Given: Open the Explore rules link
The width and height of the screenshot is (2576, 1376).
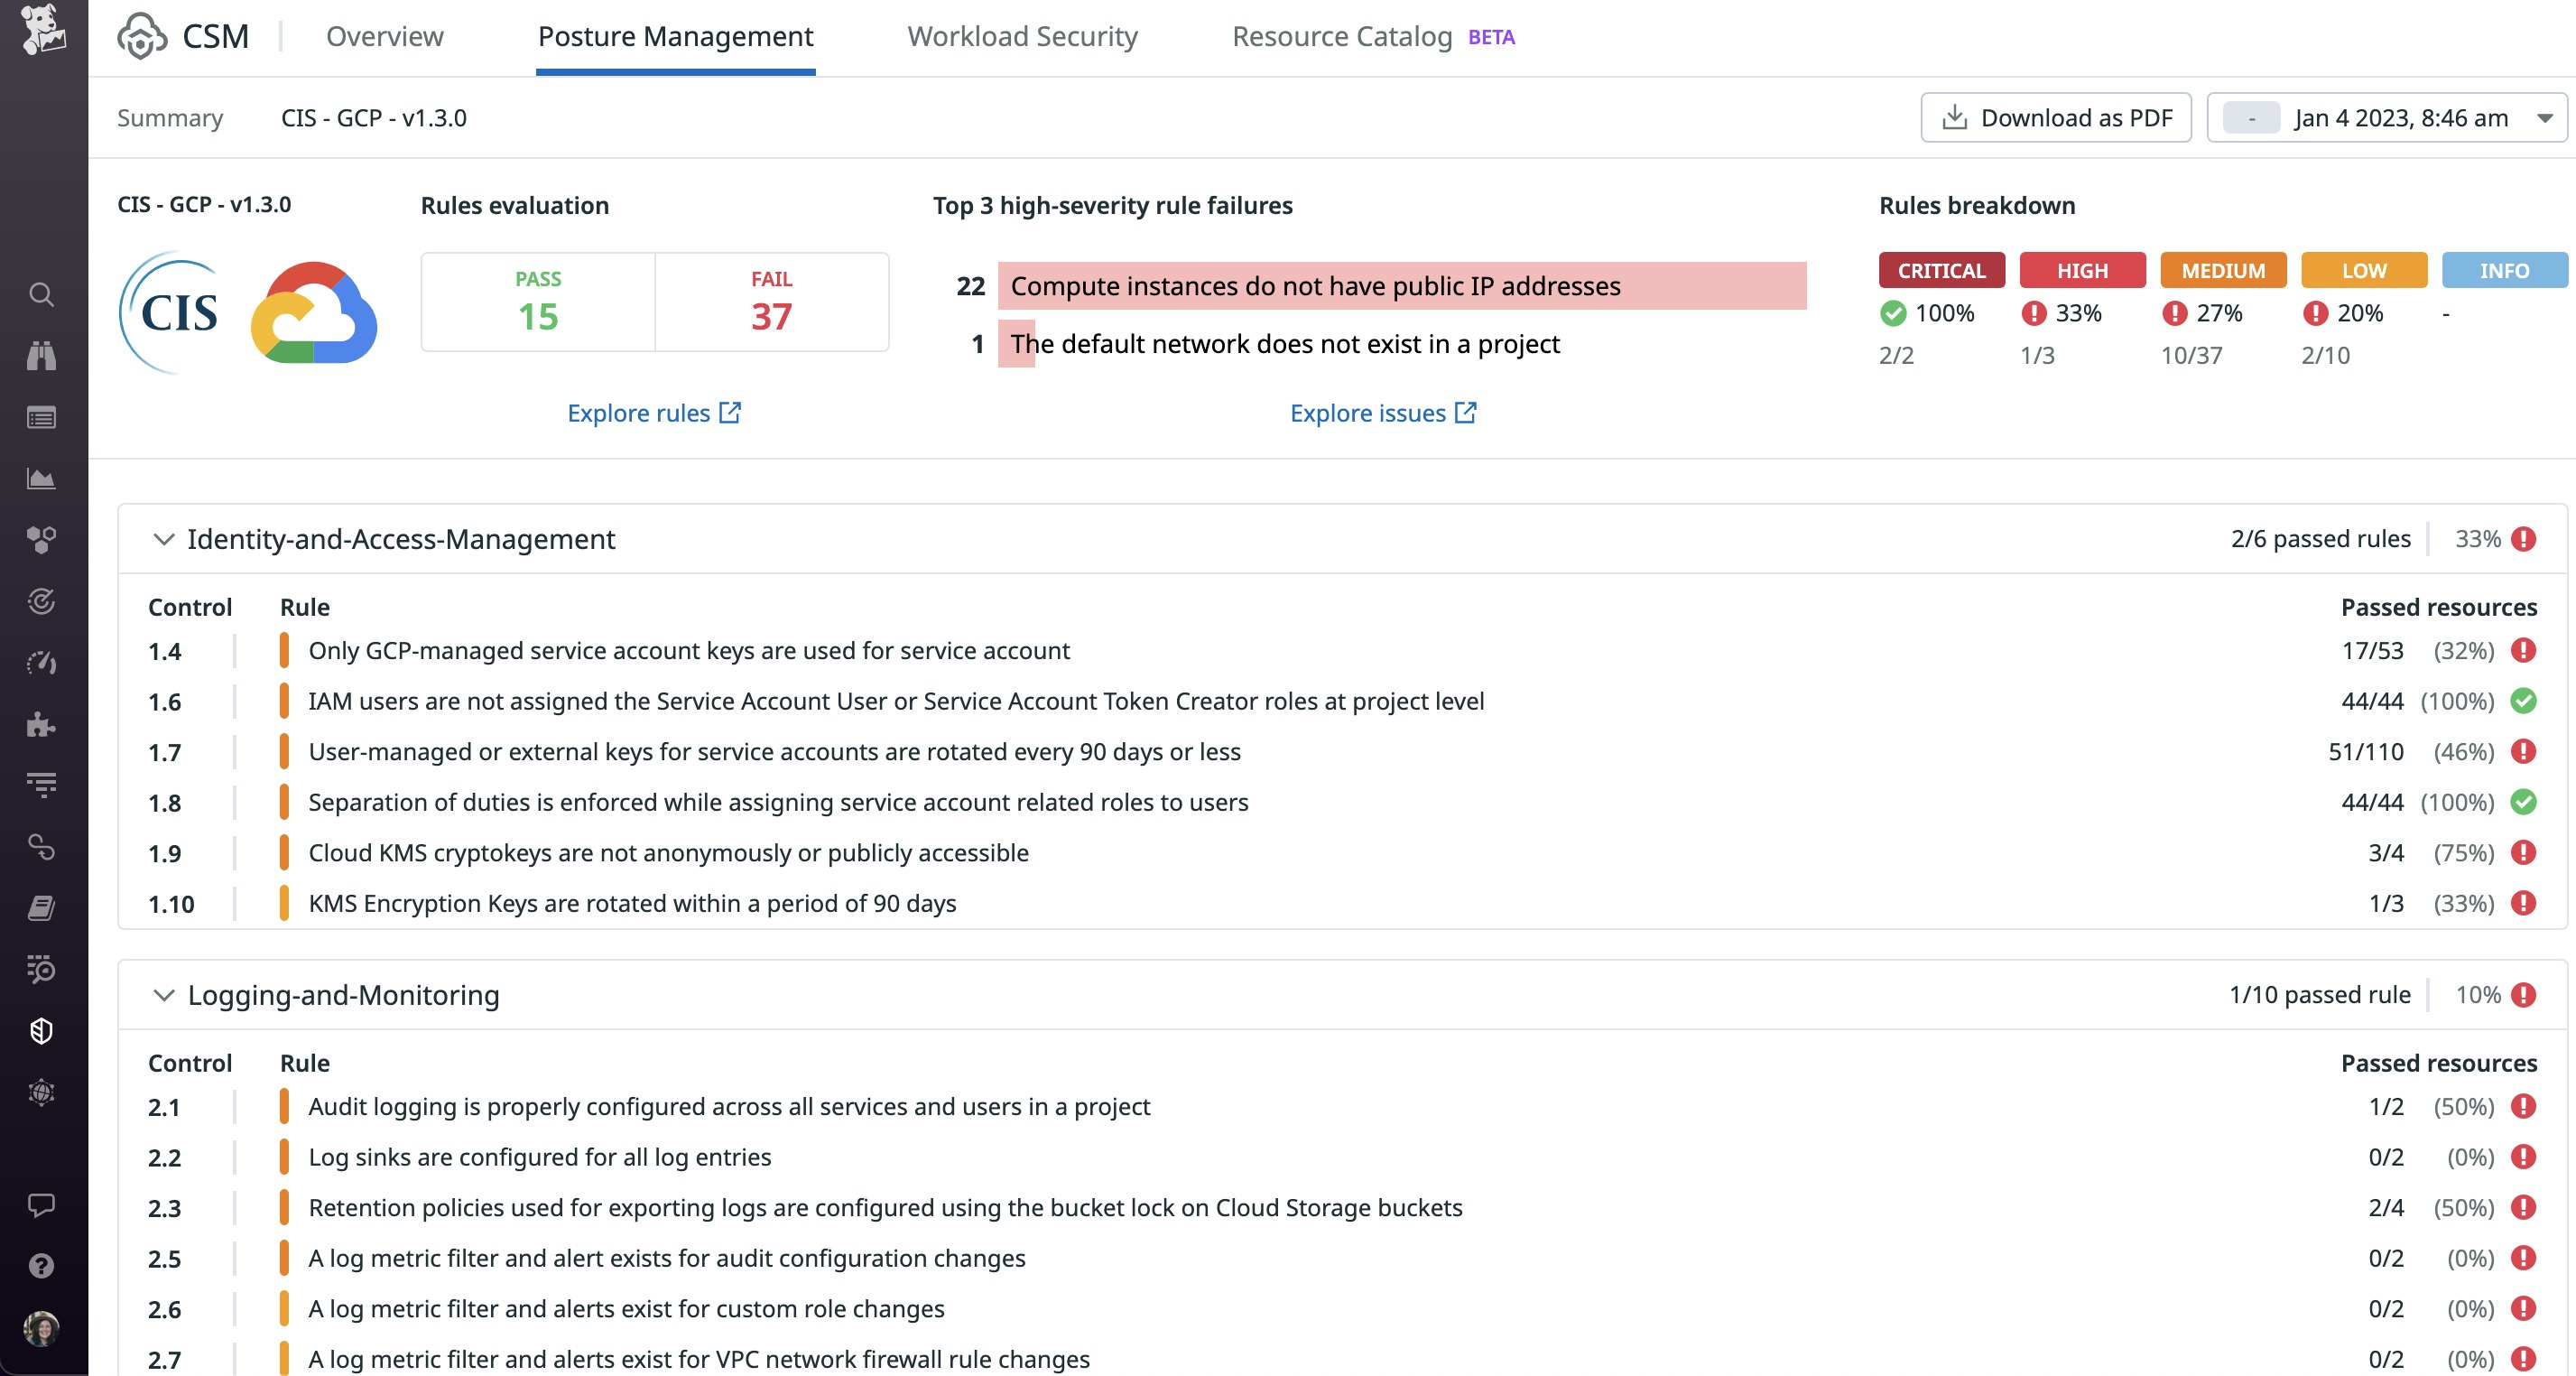Looking at the screenshot, I should tap(654, 412).
